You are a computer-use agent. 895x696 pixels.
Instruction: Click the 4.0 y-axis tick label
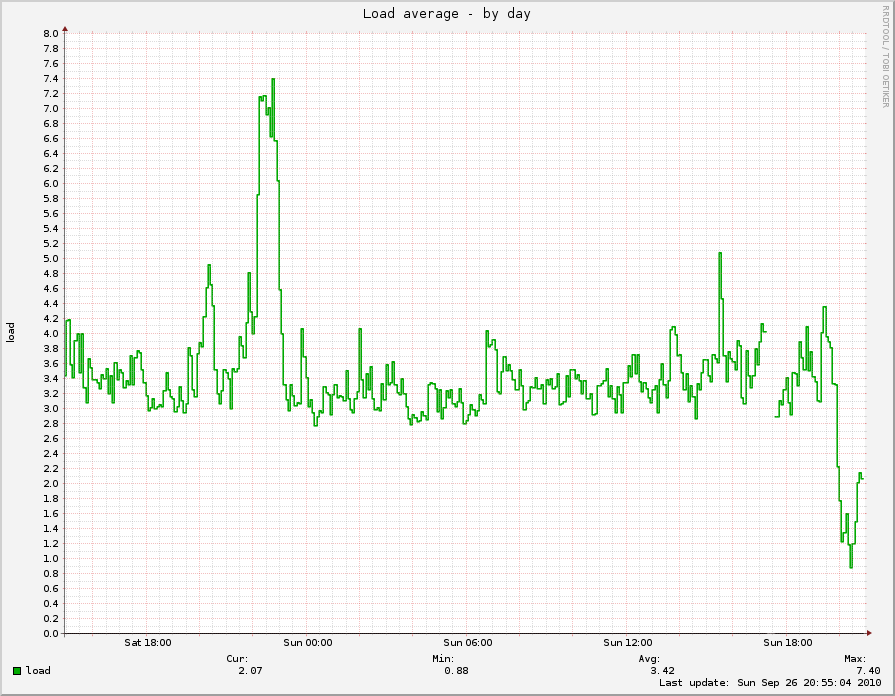[51, 334]
